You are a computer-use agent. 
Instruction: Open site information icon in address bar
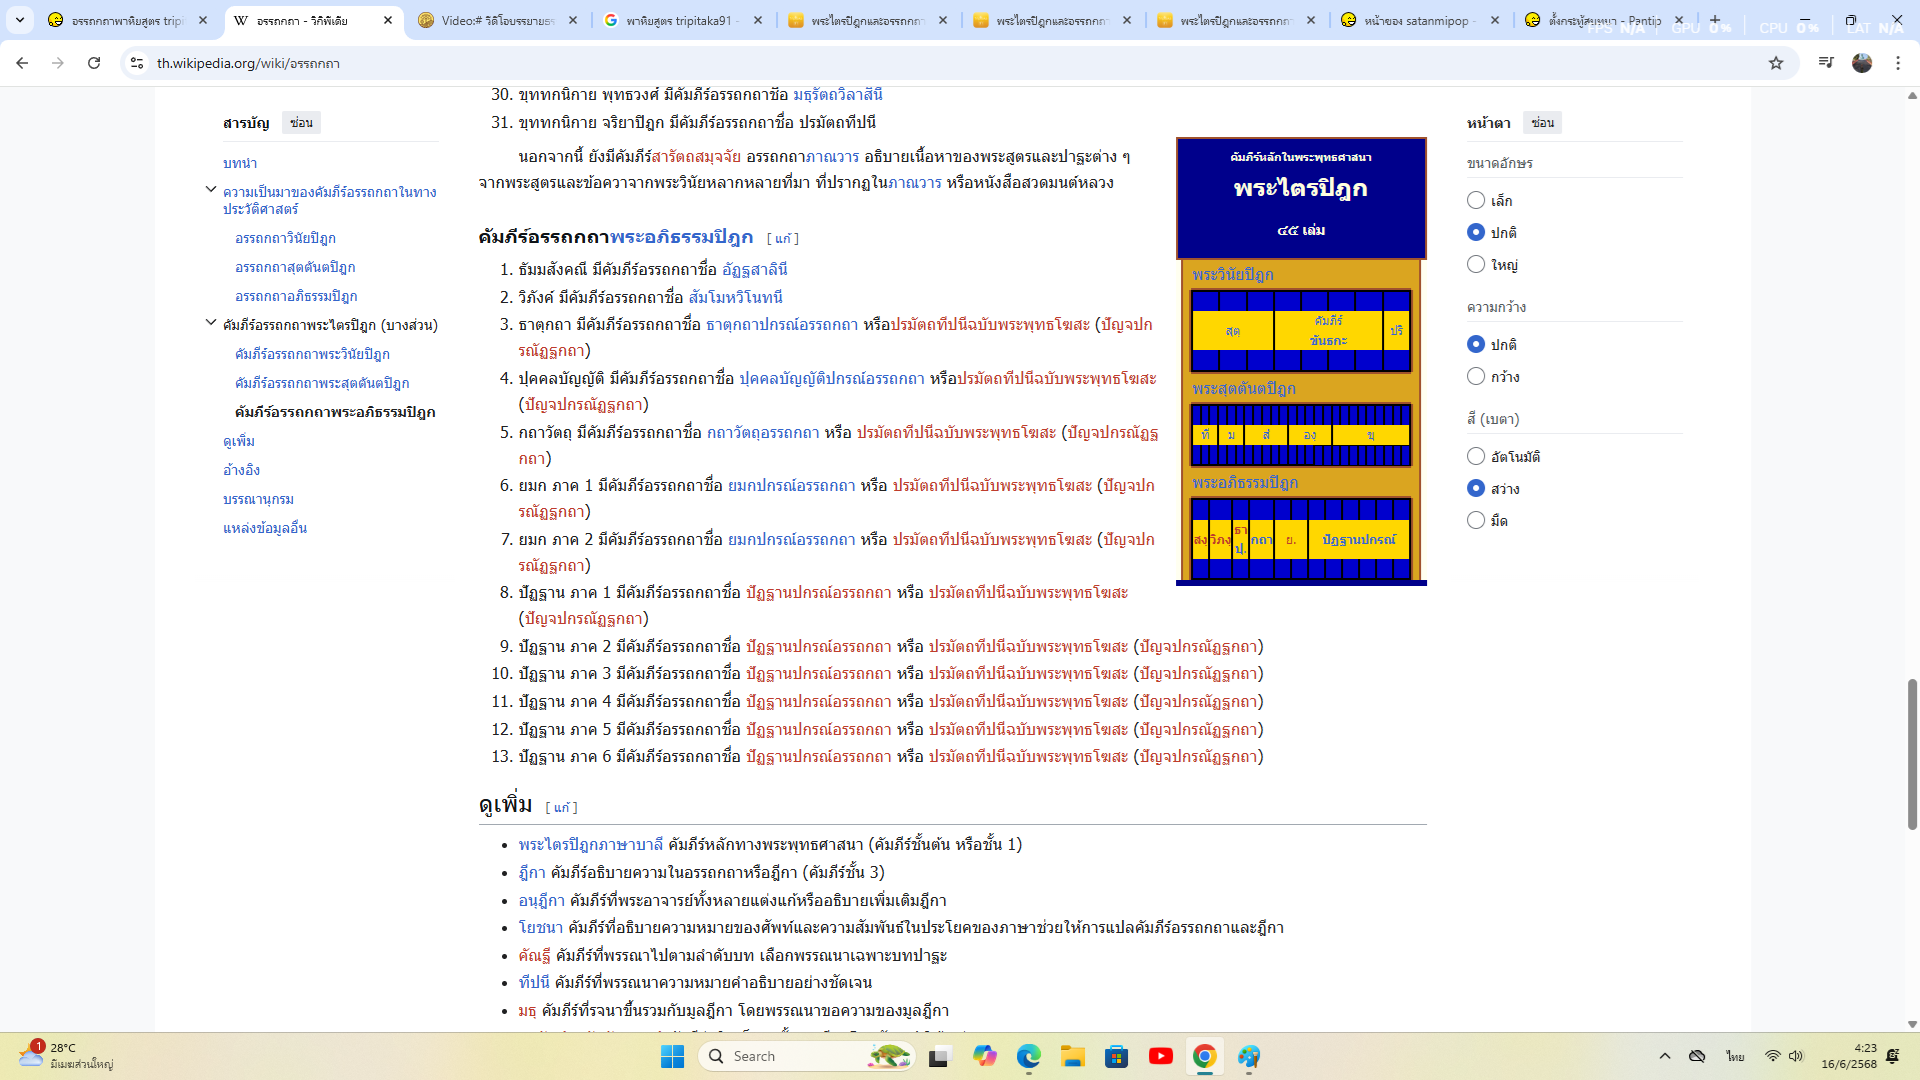point(137,63)
